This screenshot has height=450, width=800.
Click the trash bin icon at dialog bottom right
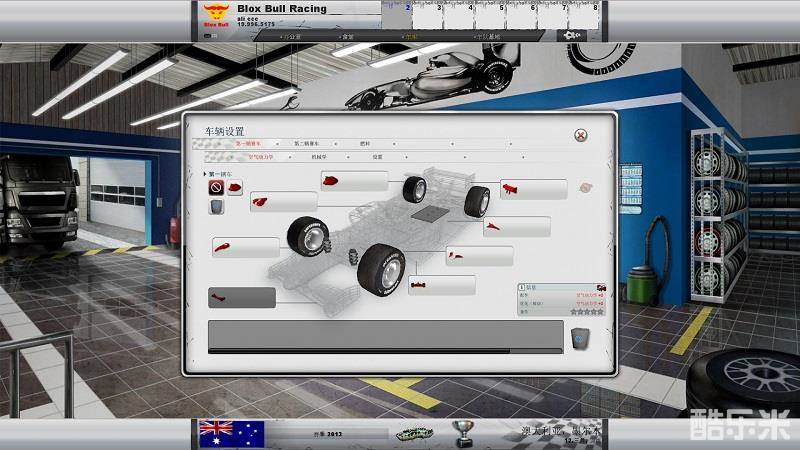(x=580, y=339)
